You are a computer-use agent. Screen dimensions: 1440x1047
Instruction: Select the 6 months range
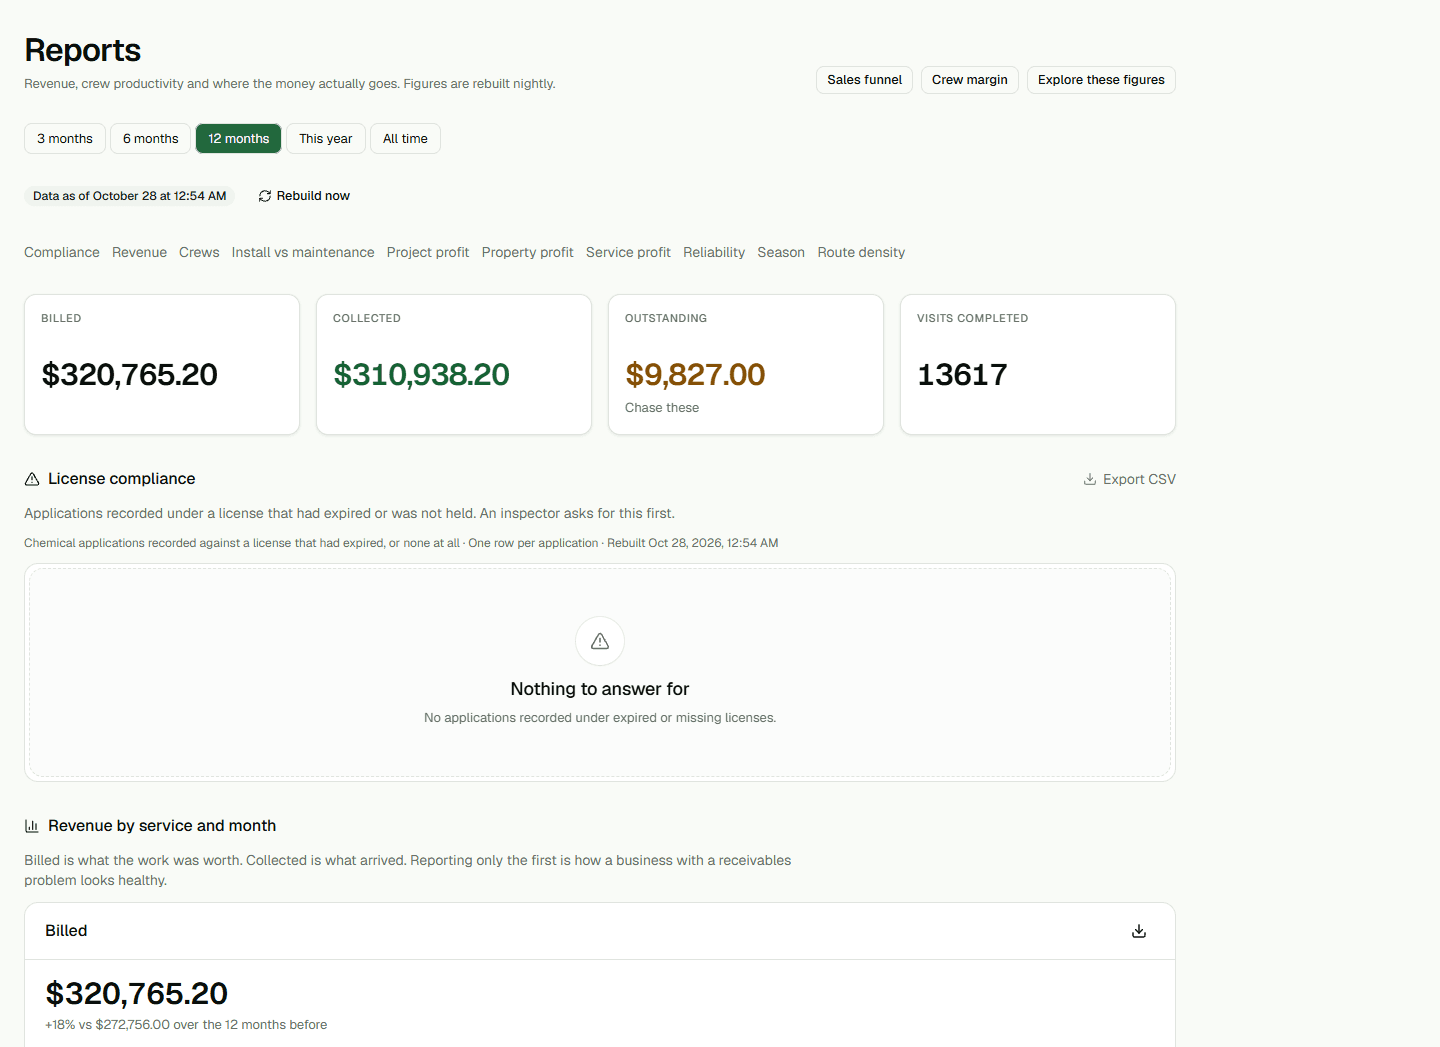pos(151,139)
